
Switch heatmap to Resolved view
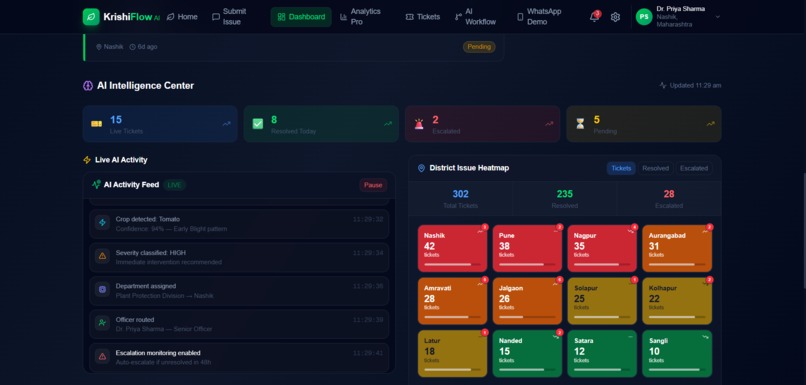coord(655,168)
